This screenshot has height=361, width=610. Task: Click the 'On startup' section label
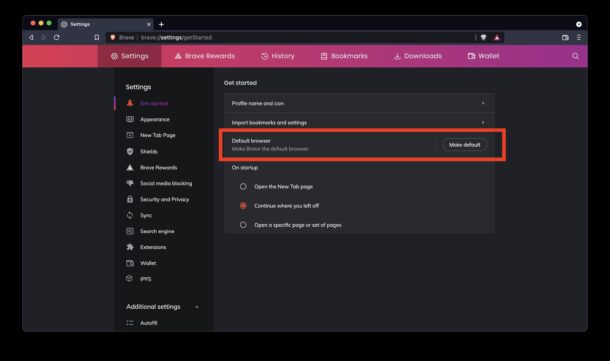(245, 168)
